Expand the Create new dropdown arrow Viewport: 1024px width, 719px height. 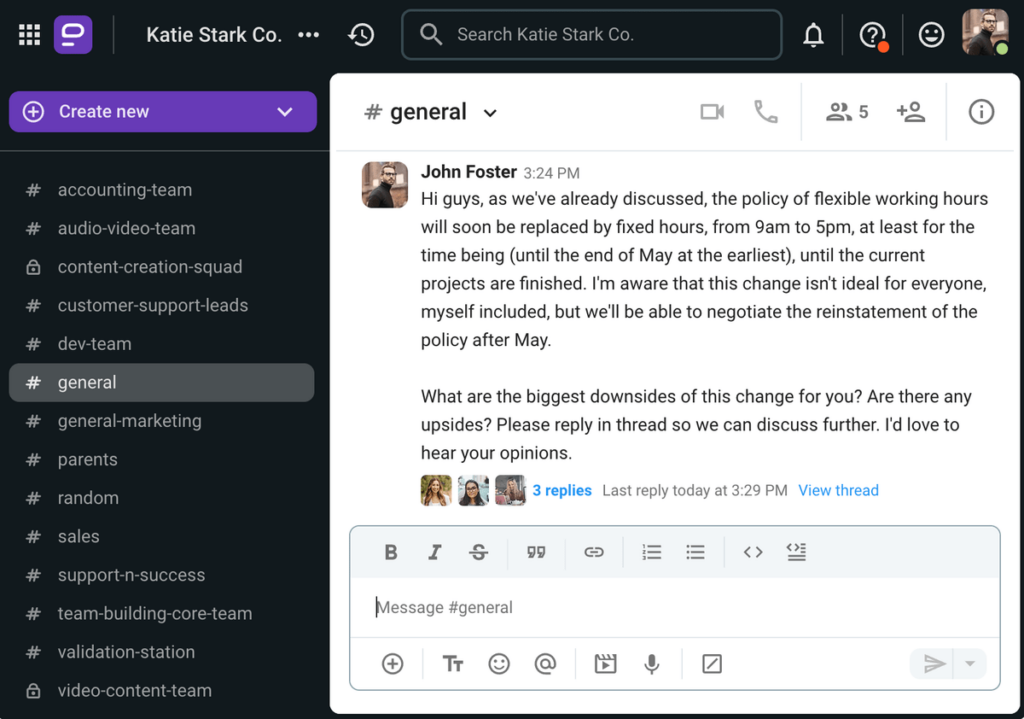pyautogui.click(x=285, y=112)
